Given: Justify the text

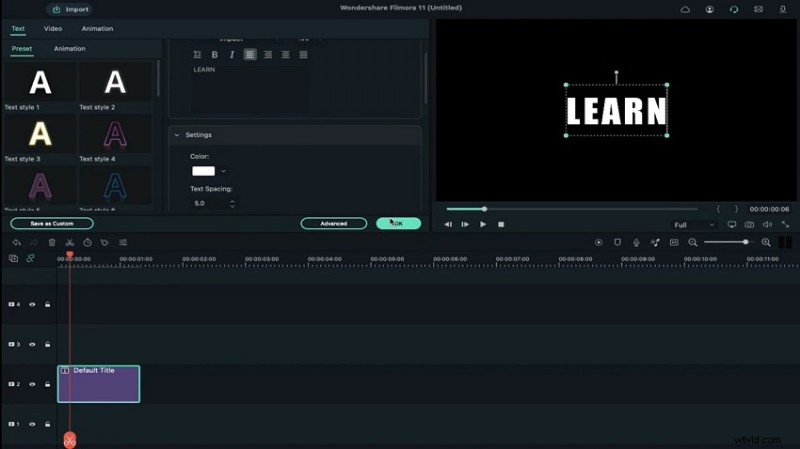Looking at the screenshot, I should 304,55.
